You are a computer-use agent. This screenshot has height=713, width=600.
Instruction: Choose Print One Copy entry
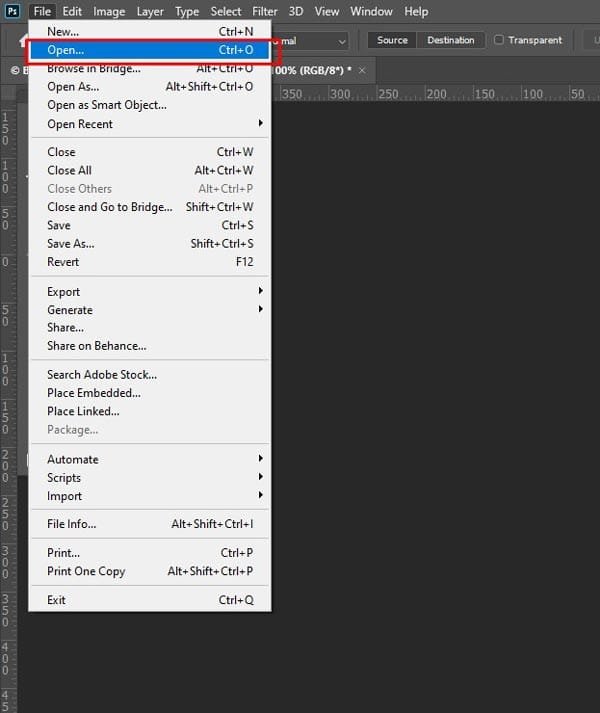pyautogui.click(x=150, y=571)
